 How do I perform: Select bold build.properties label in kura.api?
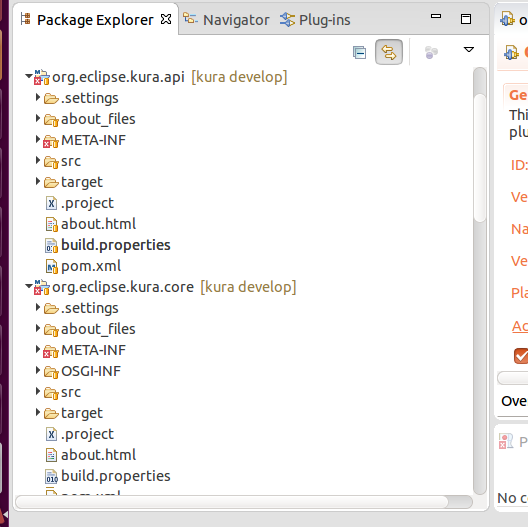[x=116, y=245]
